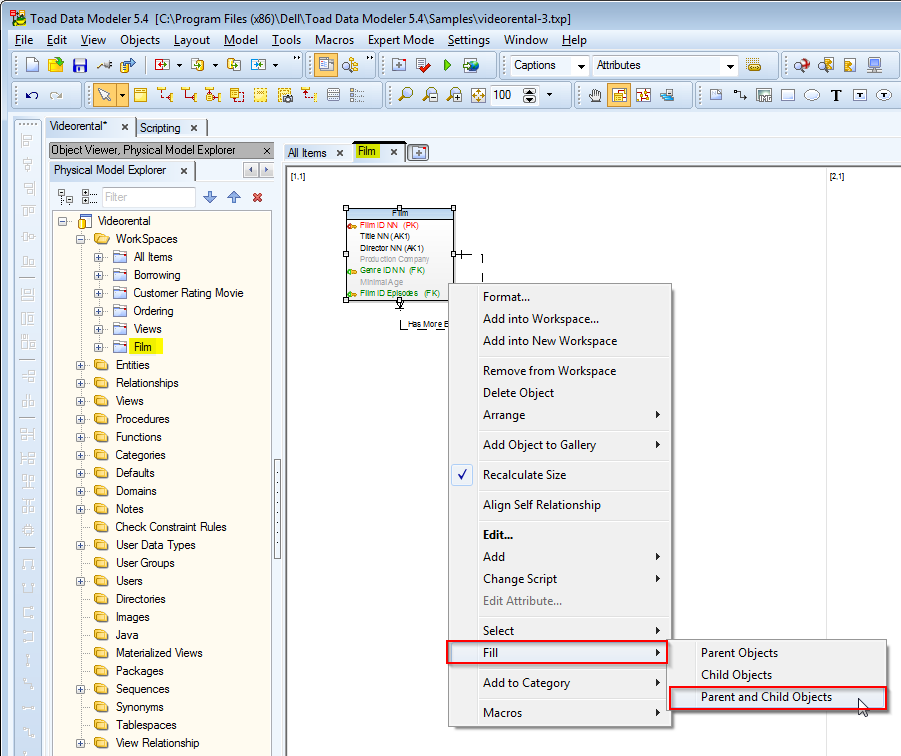Click the green Run arrow icon

pos(447,65)
